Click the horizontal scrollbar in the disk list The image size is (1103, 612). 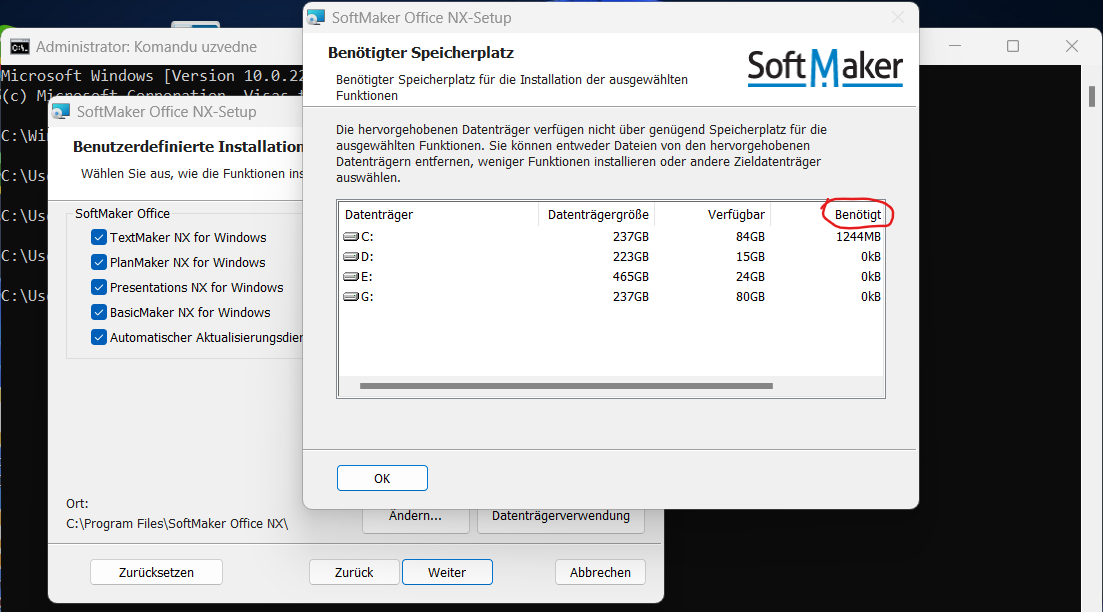[566, 386]
